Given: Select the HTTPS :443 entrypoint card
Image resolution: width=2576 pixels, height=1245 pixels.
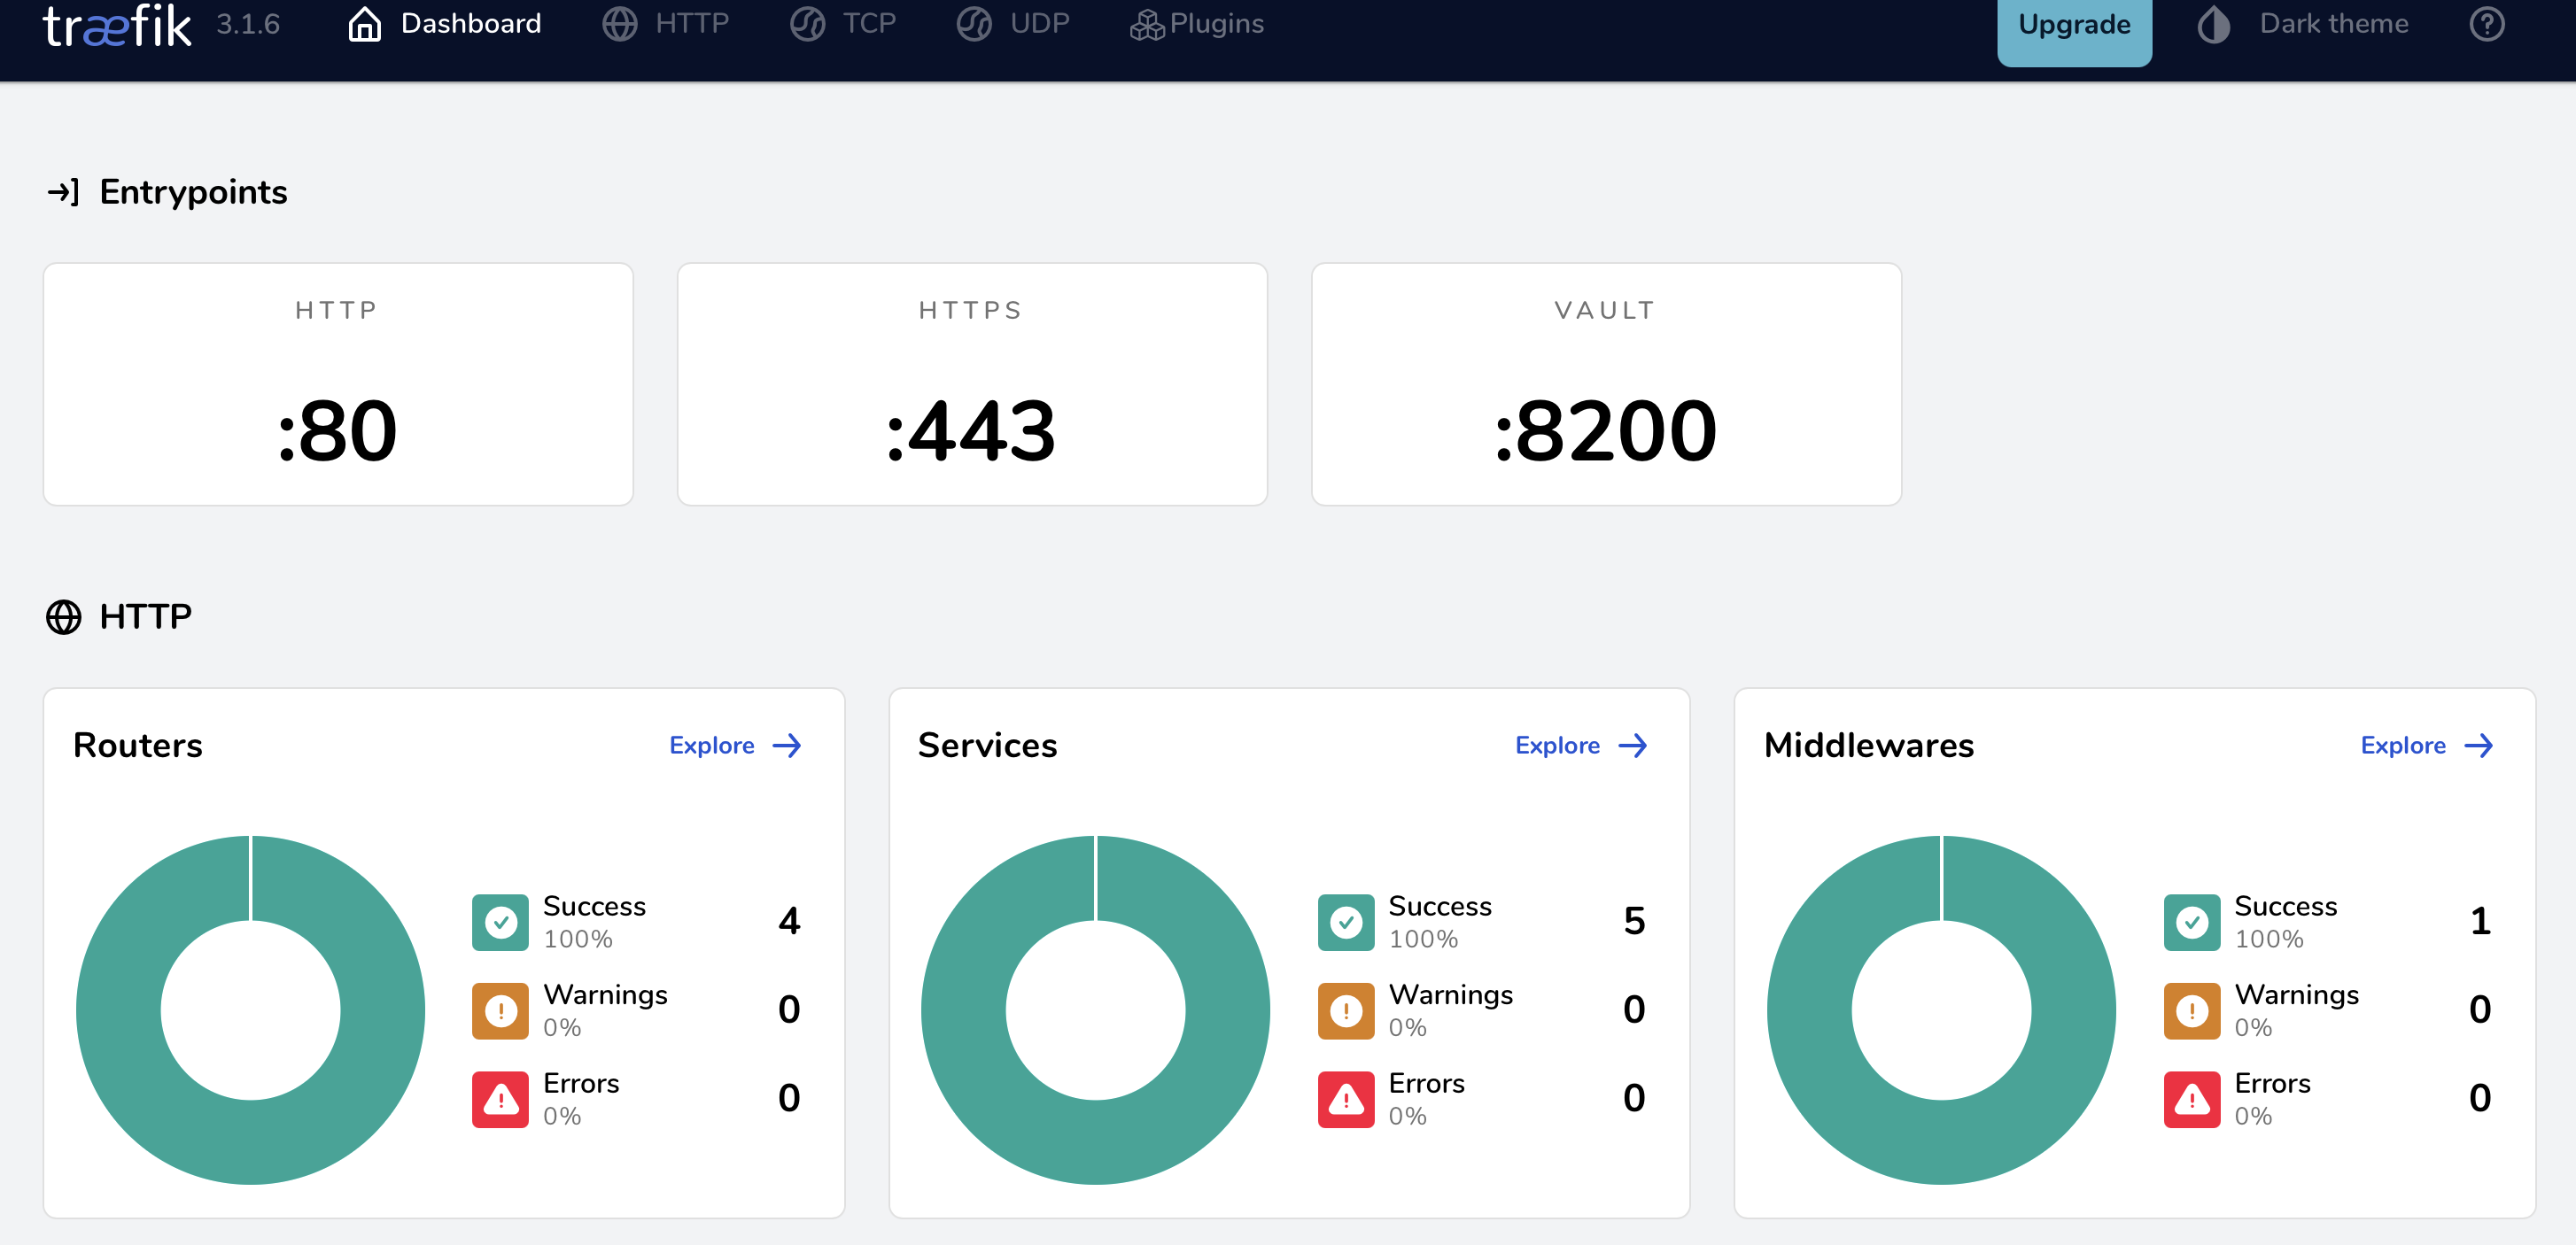Looking at the screenshot, I should click(971, 386).
